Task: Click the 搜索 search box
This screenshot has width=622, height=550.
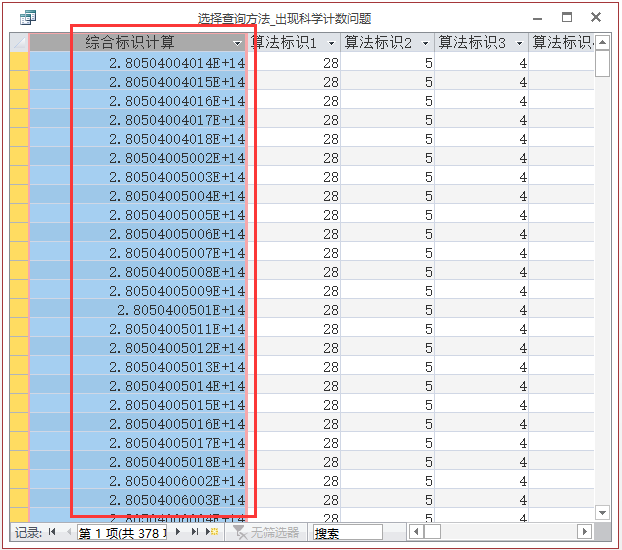Action: click(x=347, y=533)
